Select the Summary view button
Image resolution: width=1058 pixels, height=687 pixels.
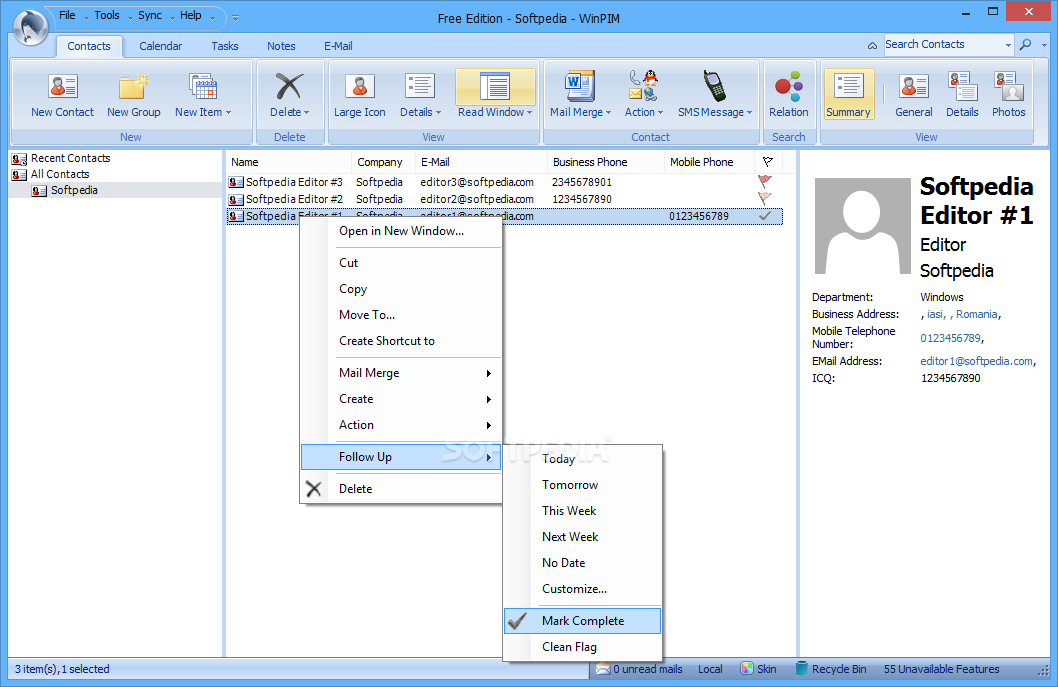click(849, 94)
